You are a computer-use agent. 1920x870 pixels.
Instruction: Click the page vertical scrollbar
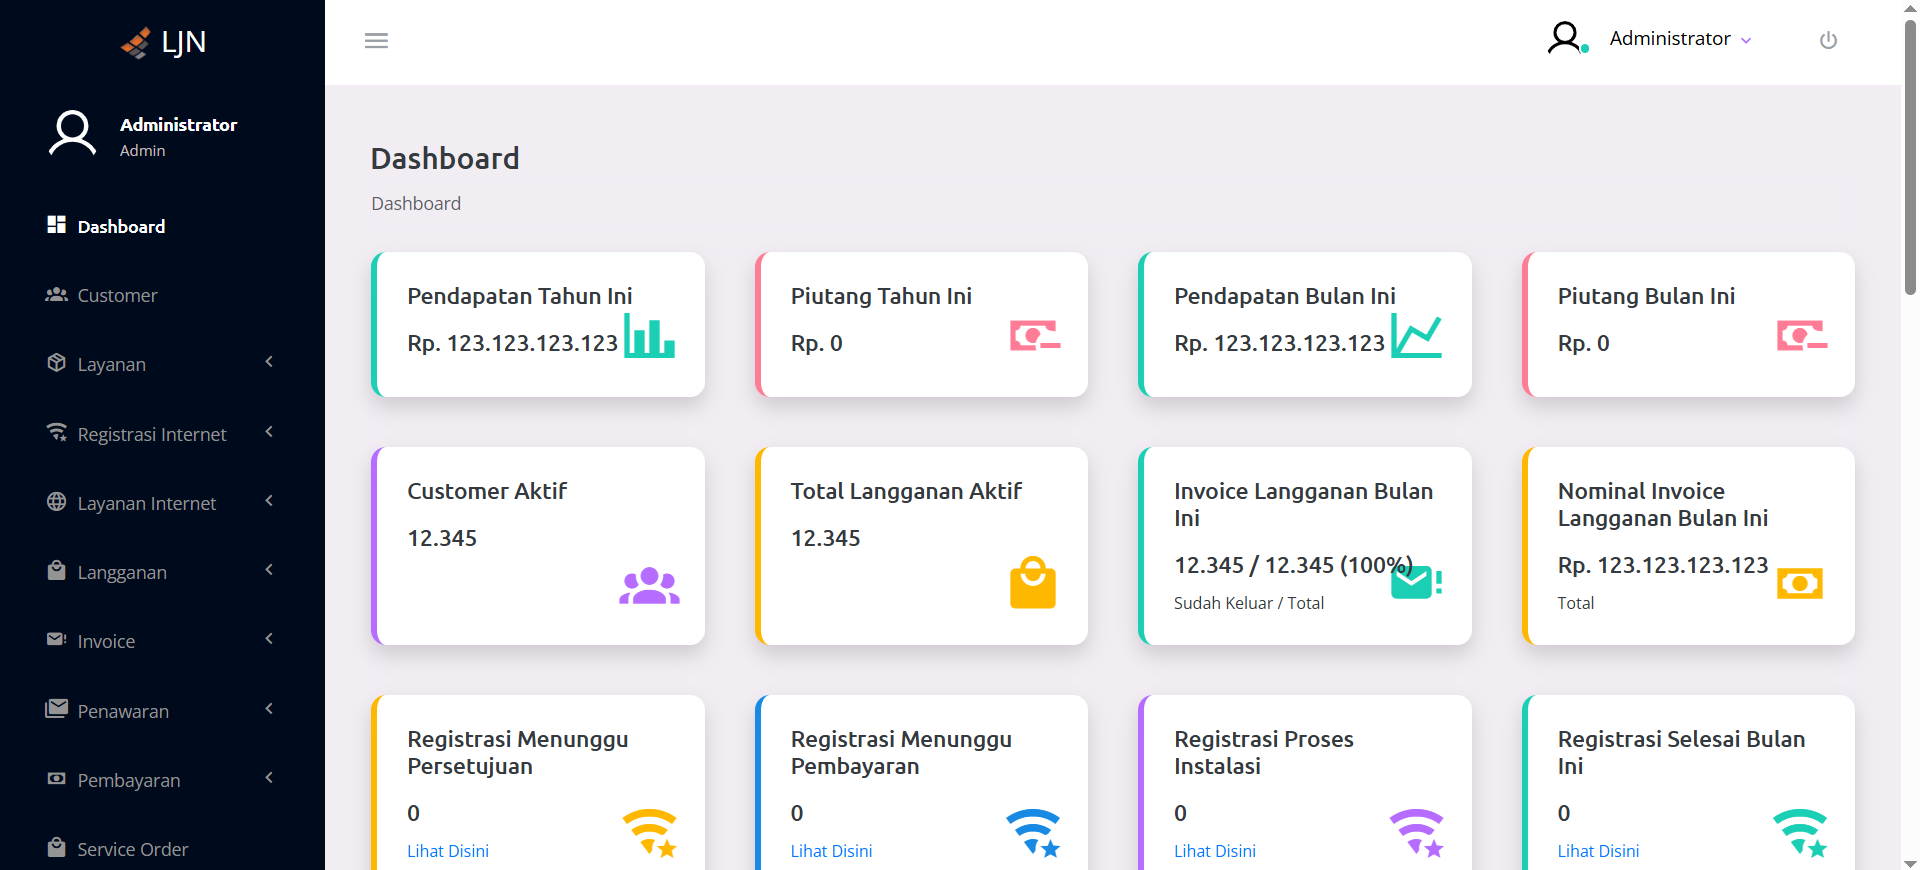[x=1910, y=160]
